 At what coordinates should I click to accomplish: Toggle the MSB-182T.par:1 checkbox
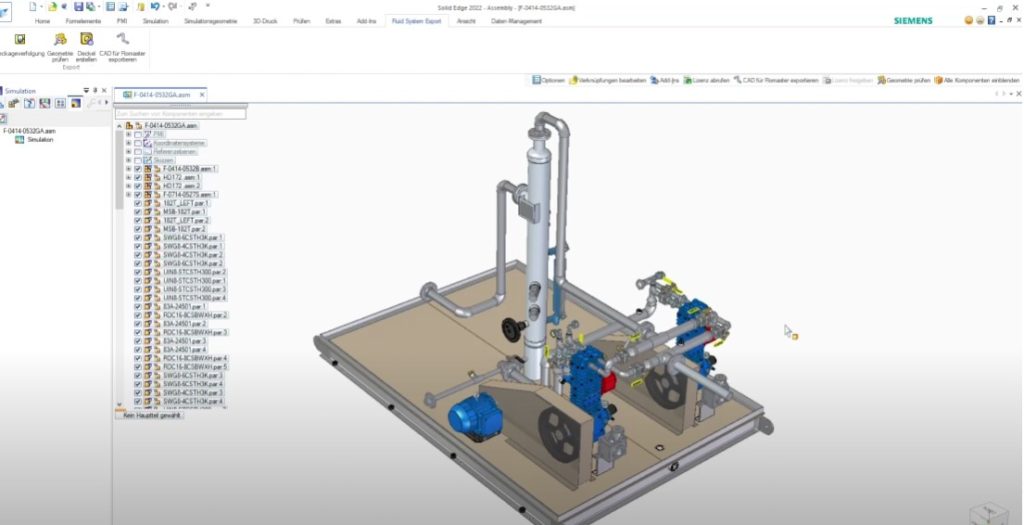coord(138,212)
